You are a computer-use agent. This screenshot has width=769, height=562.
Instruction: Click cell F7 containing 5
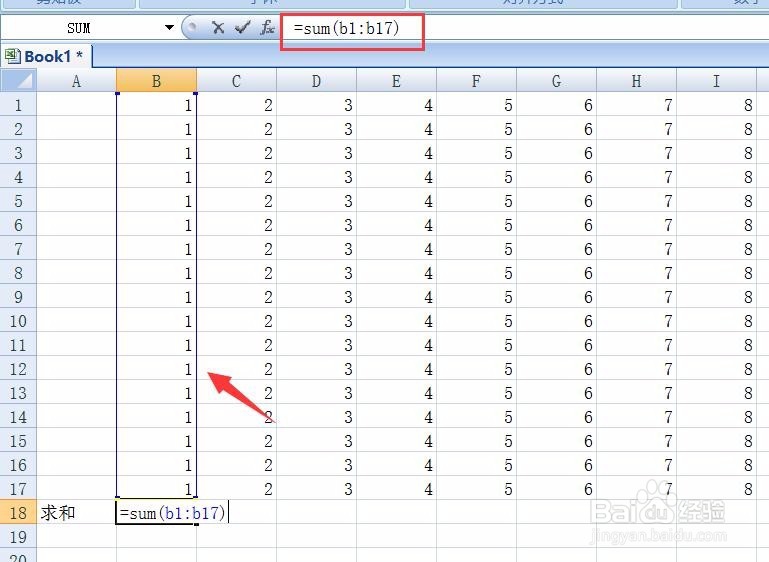476,249
